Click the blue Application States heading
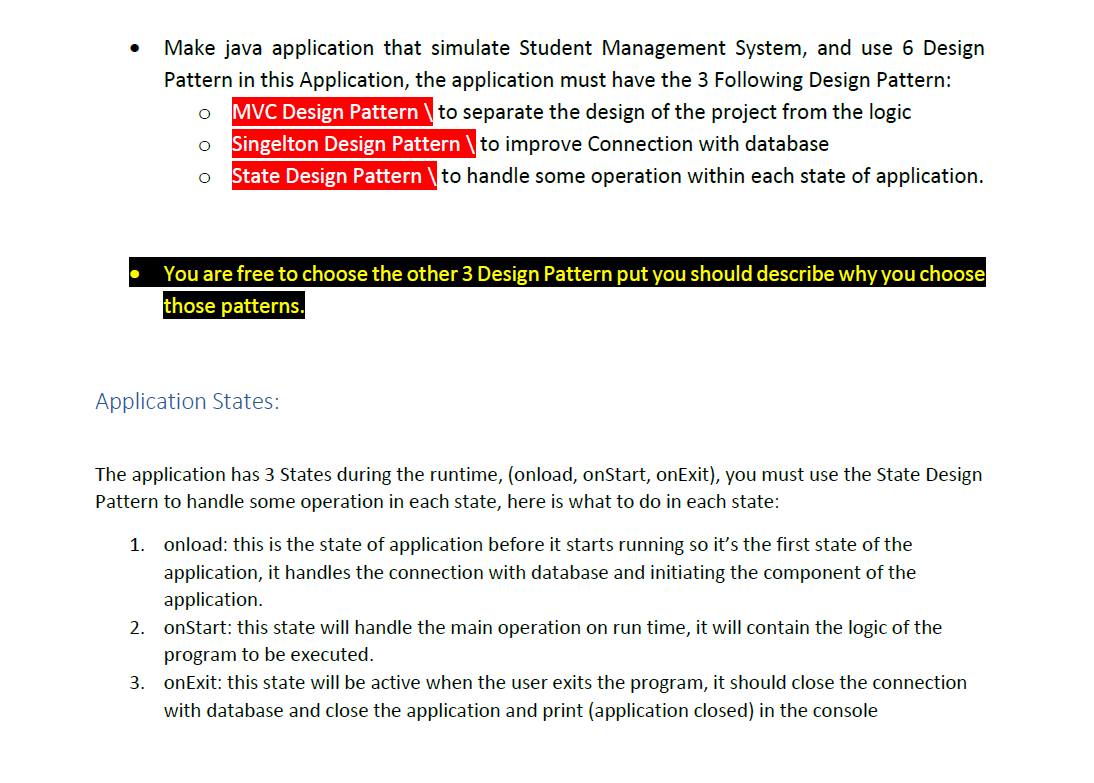Viewport: 1094px width, 783px height. click(186, 401)
